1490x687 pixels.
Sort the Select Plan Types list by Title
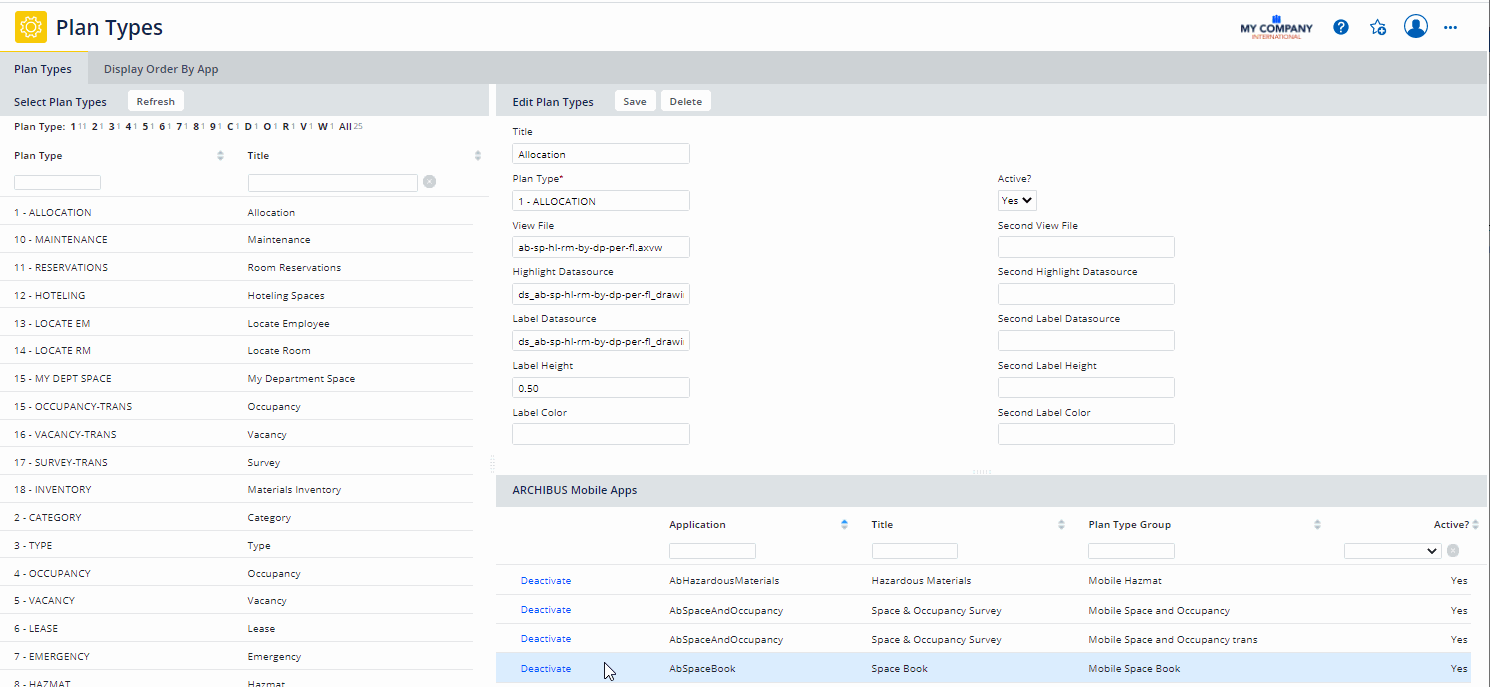point(478,156)
